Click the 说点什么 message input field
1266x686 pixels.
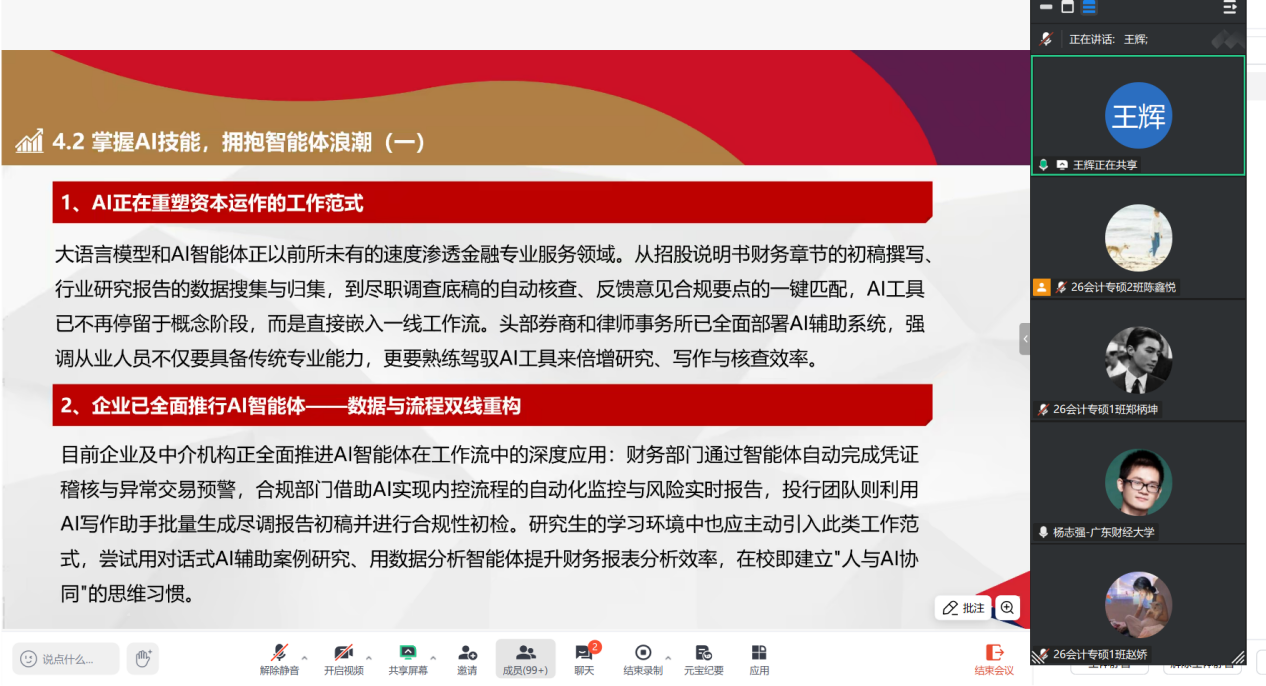click(66, 658)
